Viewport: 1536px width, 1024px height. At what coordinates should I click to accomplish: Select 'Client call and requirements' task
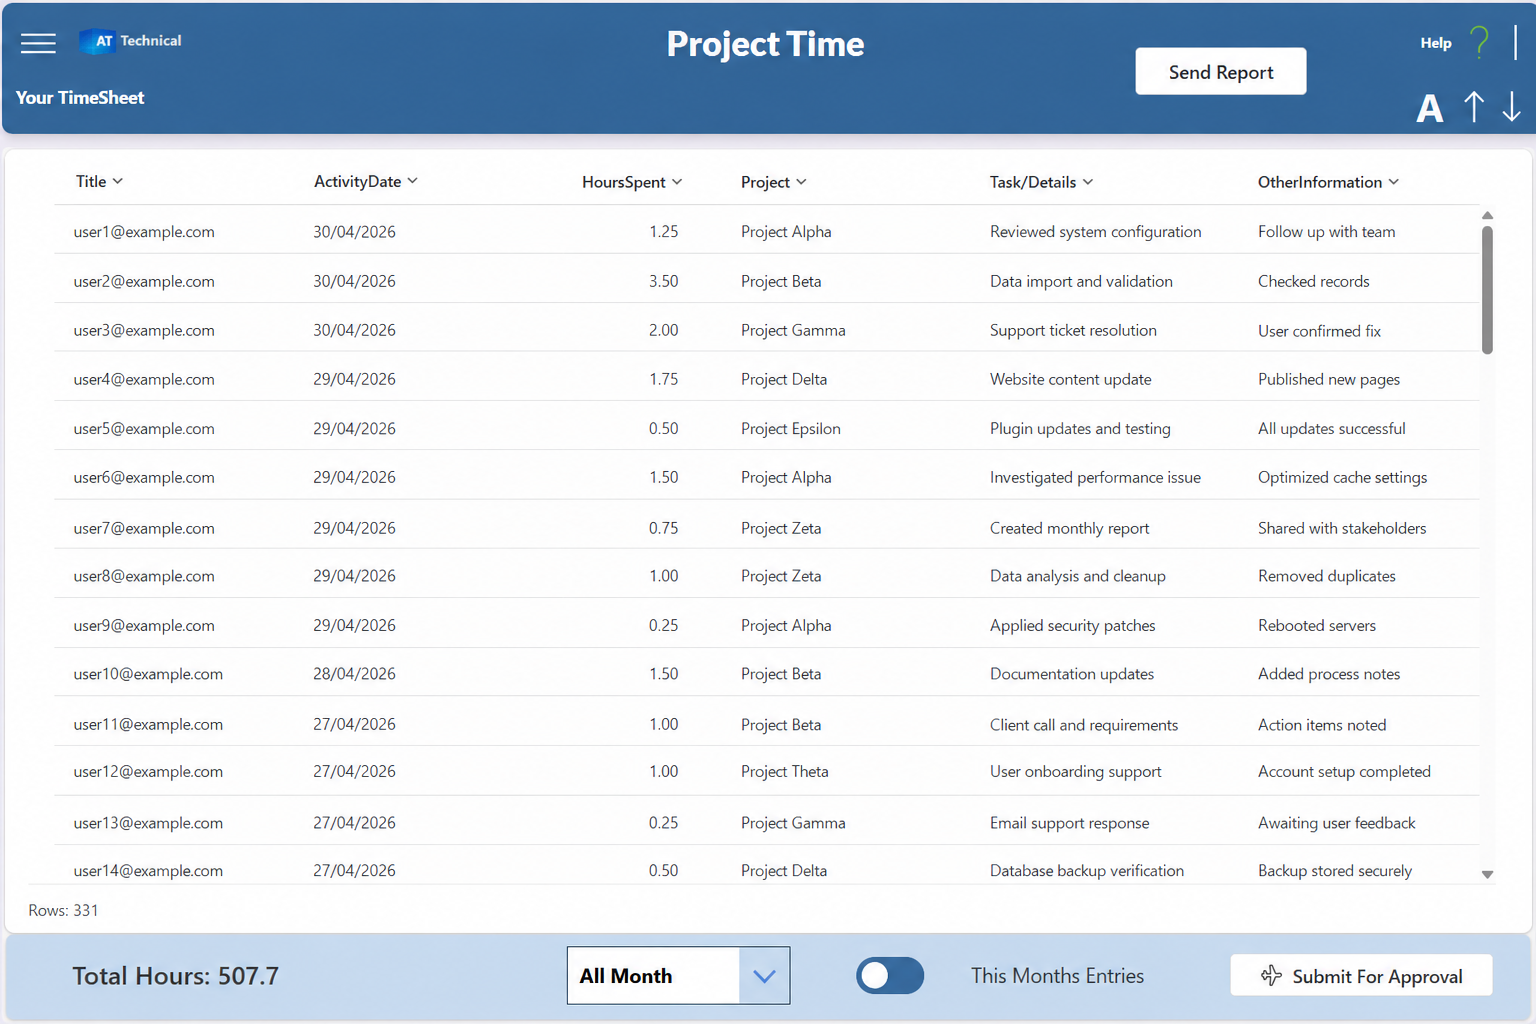click(x=1084, y=725)
